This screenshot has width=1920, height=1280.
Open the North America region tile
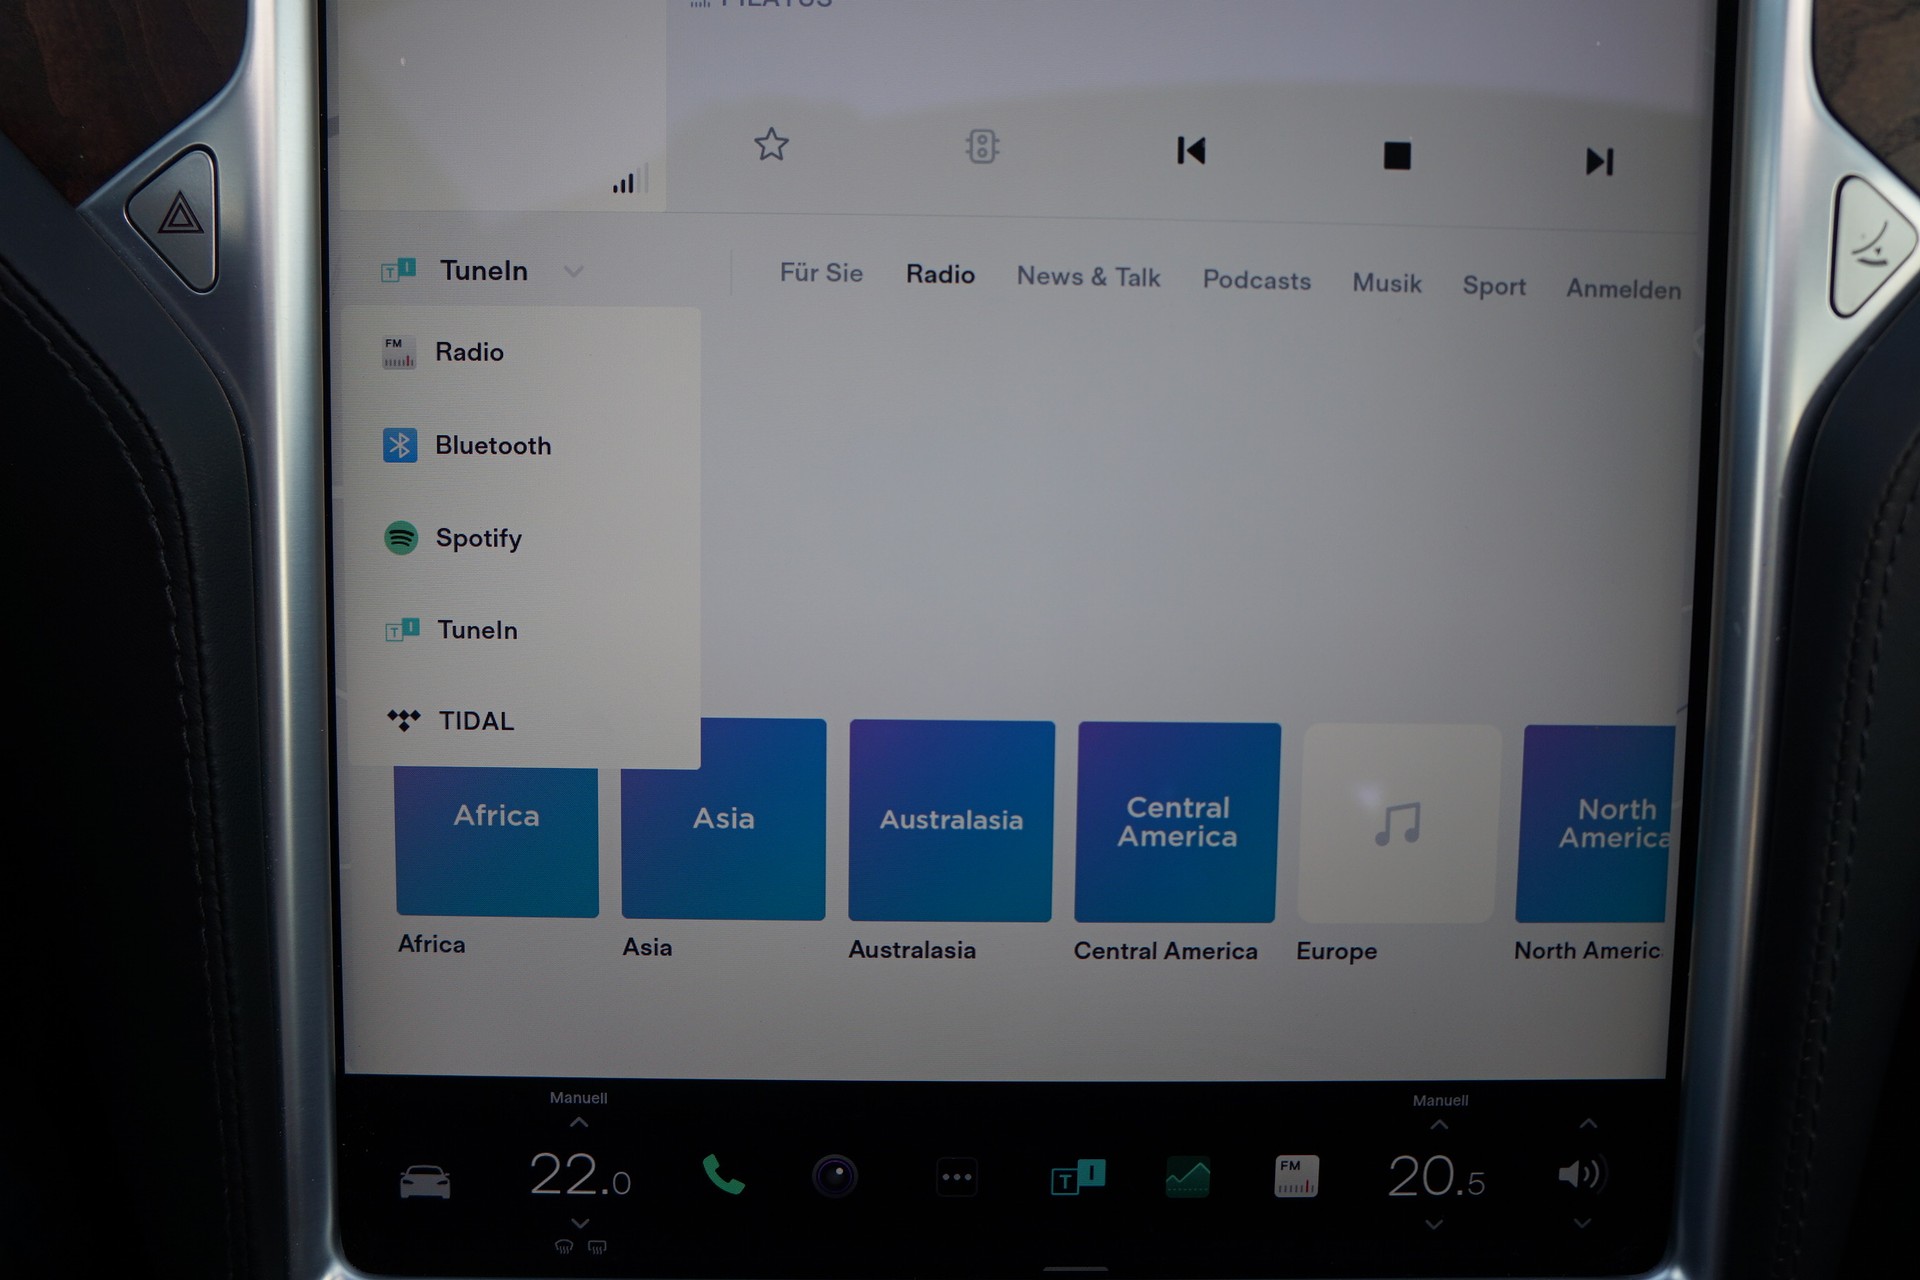(1594, 824)
